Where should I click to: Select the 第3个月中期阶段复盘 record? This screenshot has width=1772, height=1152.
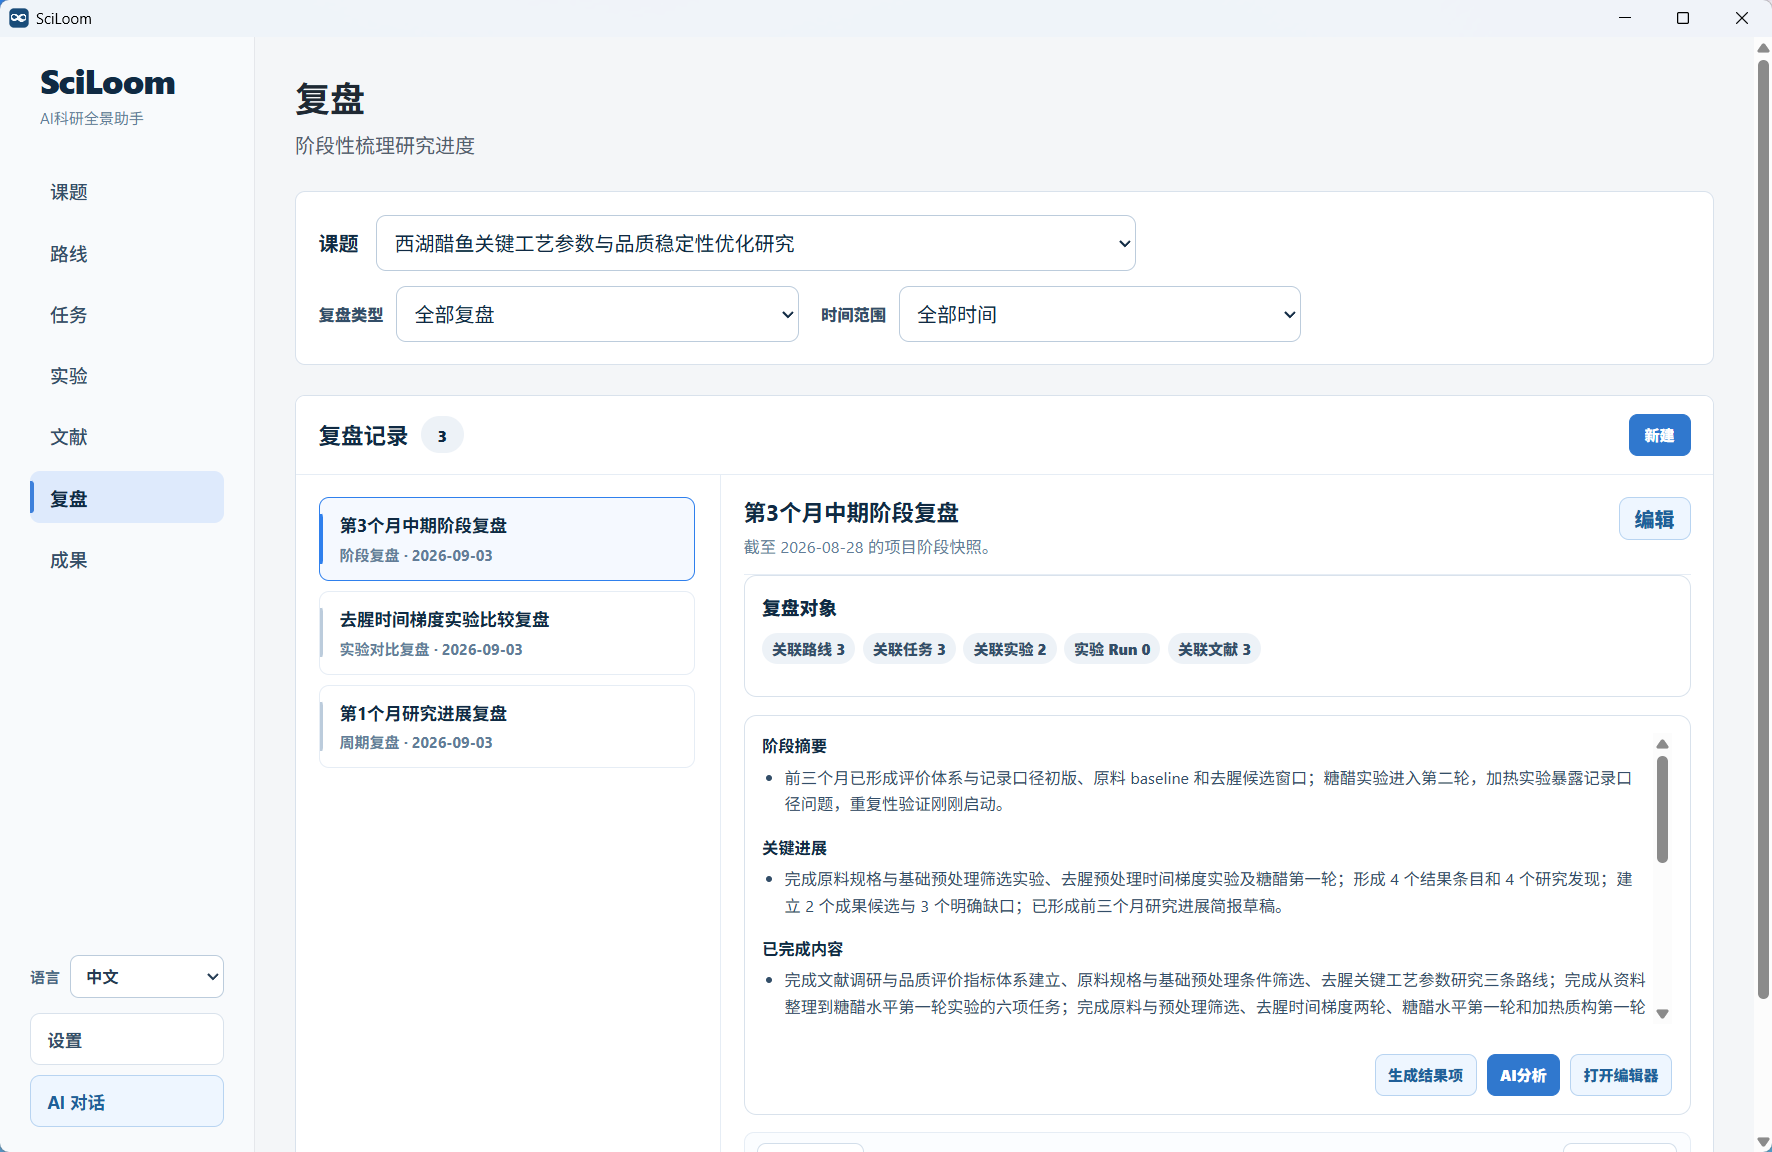pyautogui.click(x=507, y=539)
